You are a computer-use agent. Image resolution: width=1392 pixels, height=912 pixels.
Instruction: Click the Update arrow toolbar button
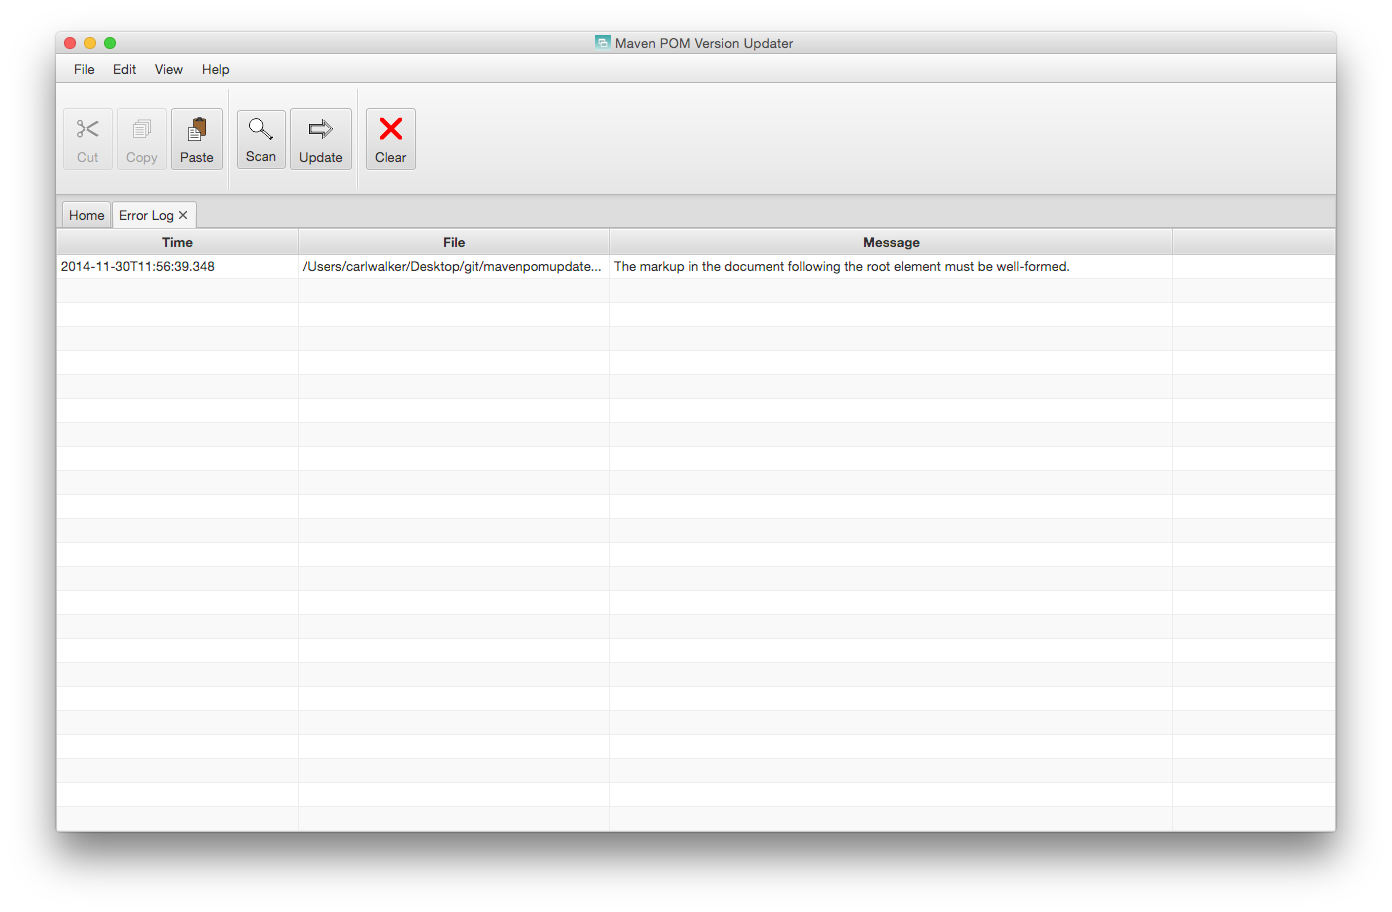tap(321, 139)
